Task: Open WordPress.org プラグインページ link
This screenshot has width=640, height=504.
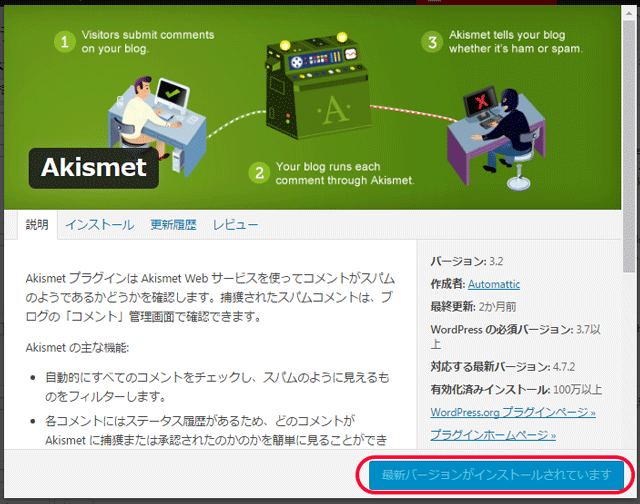Action: 513,412
